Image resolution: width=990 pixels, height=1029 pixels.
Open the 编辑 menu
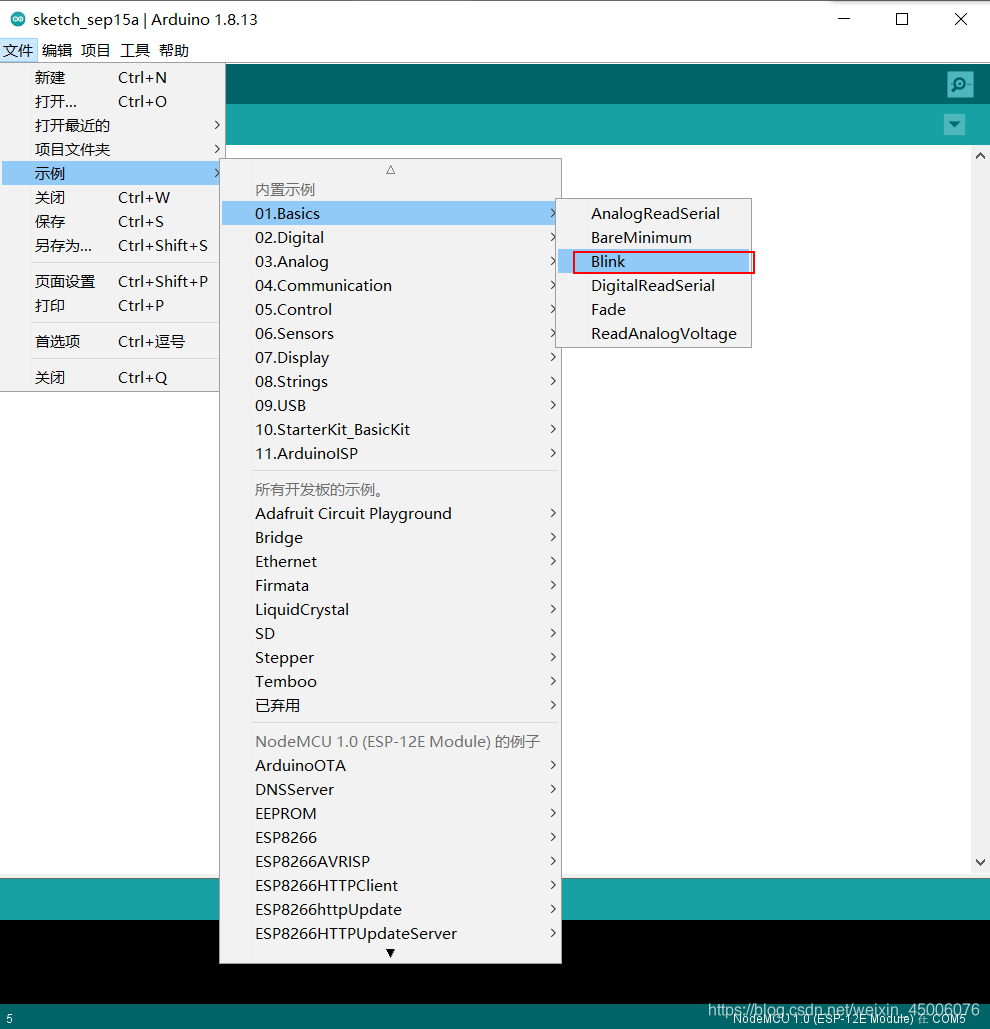[x=57, y=51]
